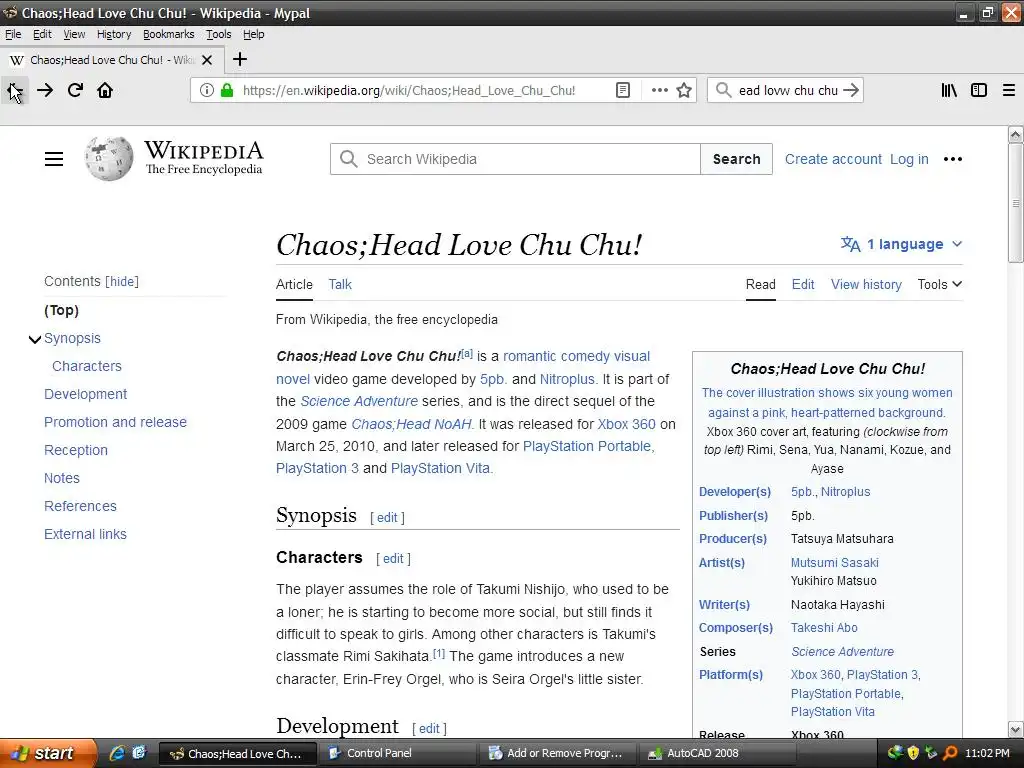Click the Wikipedia globe logo

coord(108,159)
